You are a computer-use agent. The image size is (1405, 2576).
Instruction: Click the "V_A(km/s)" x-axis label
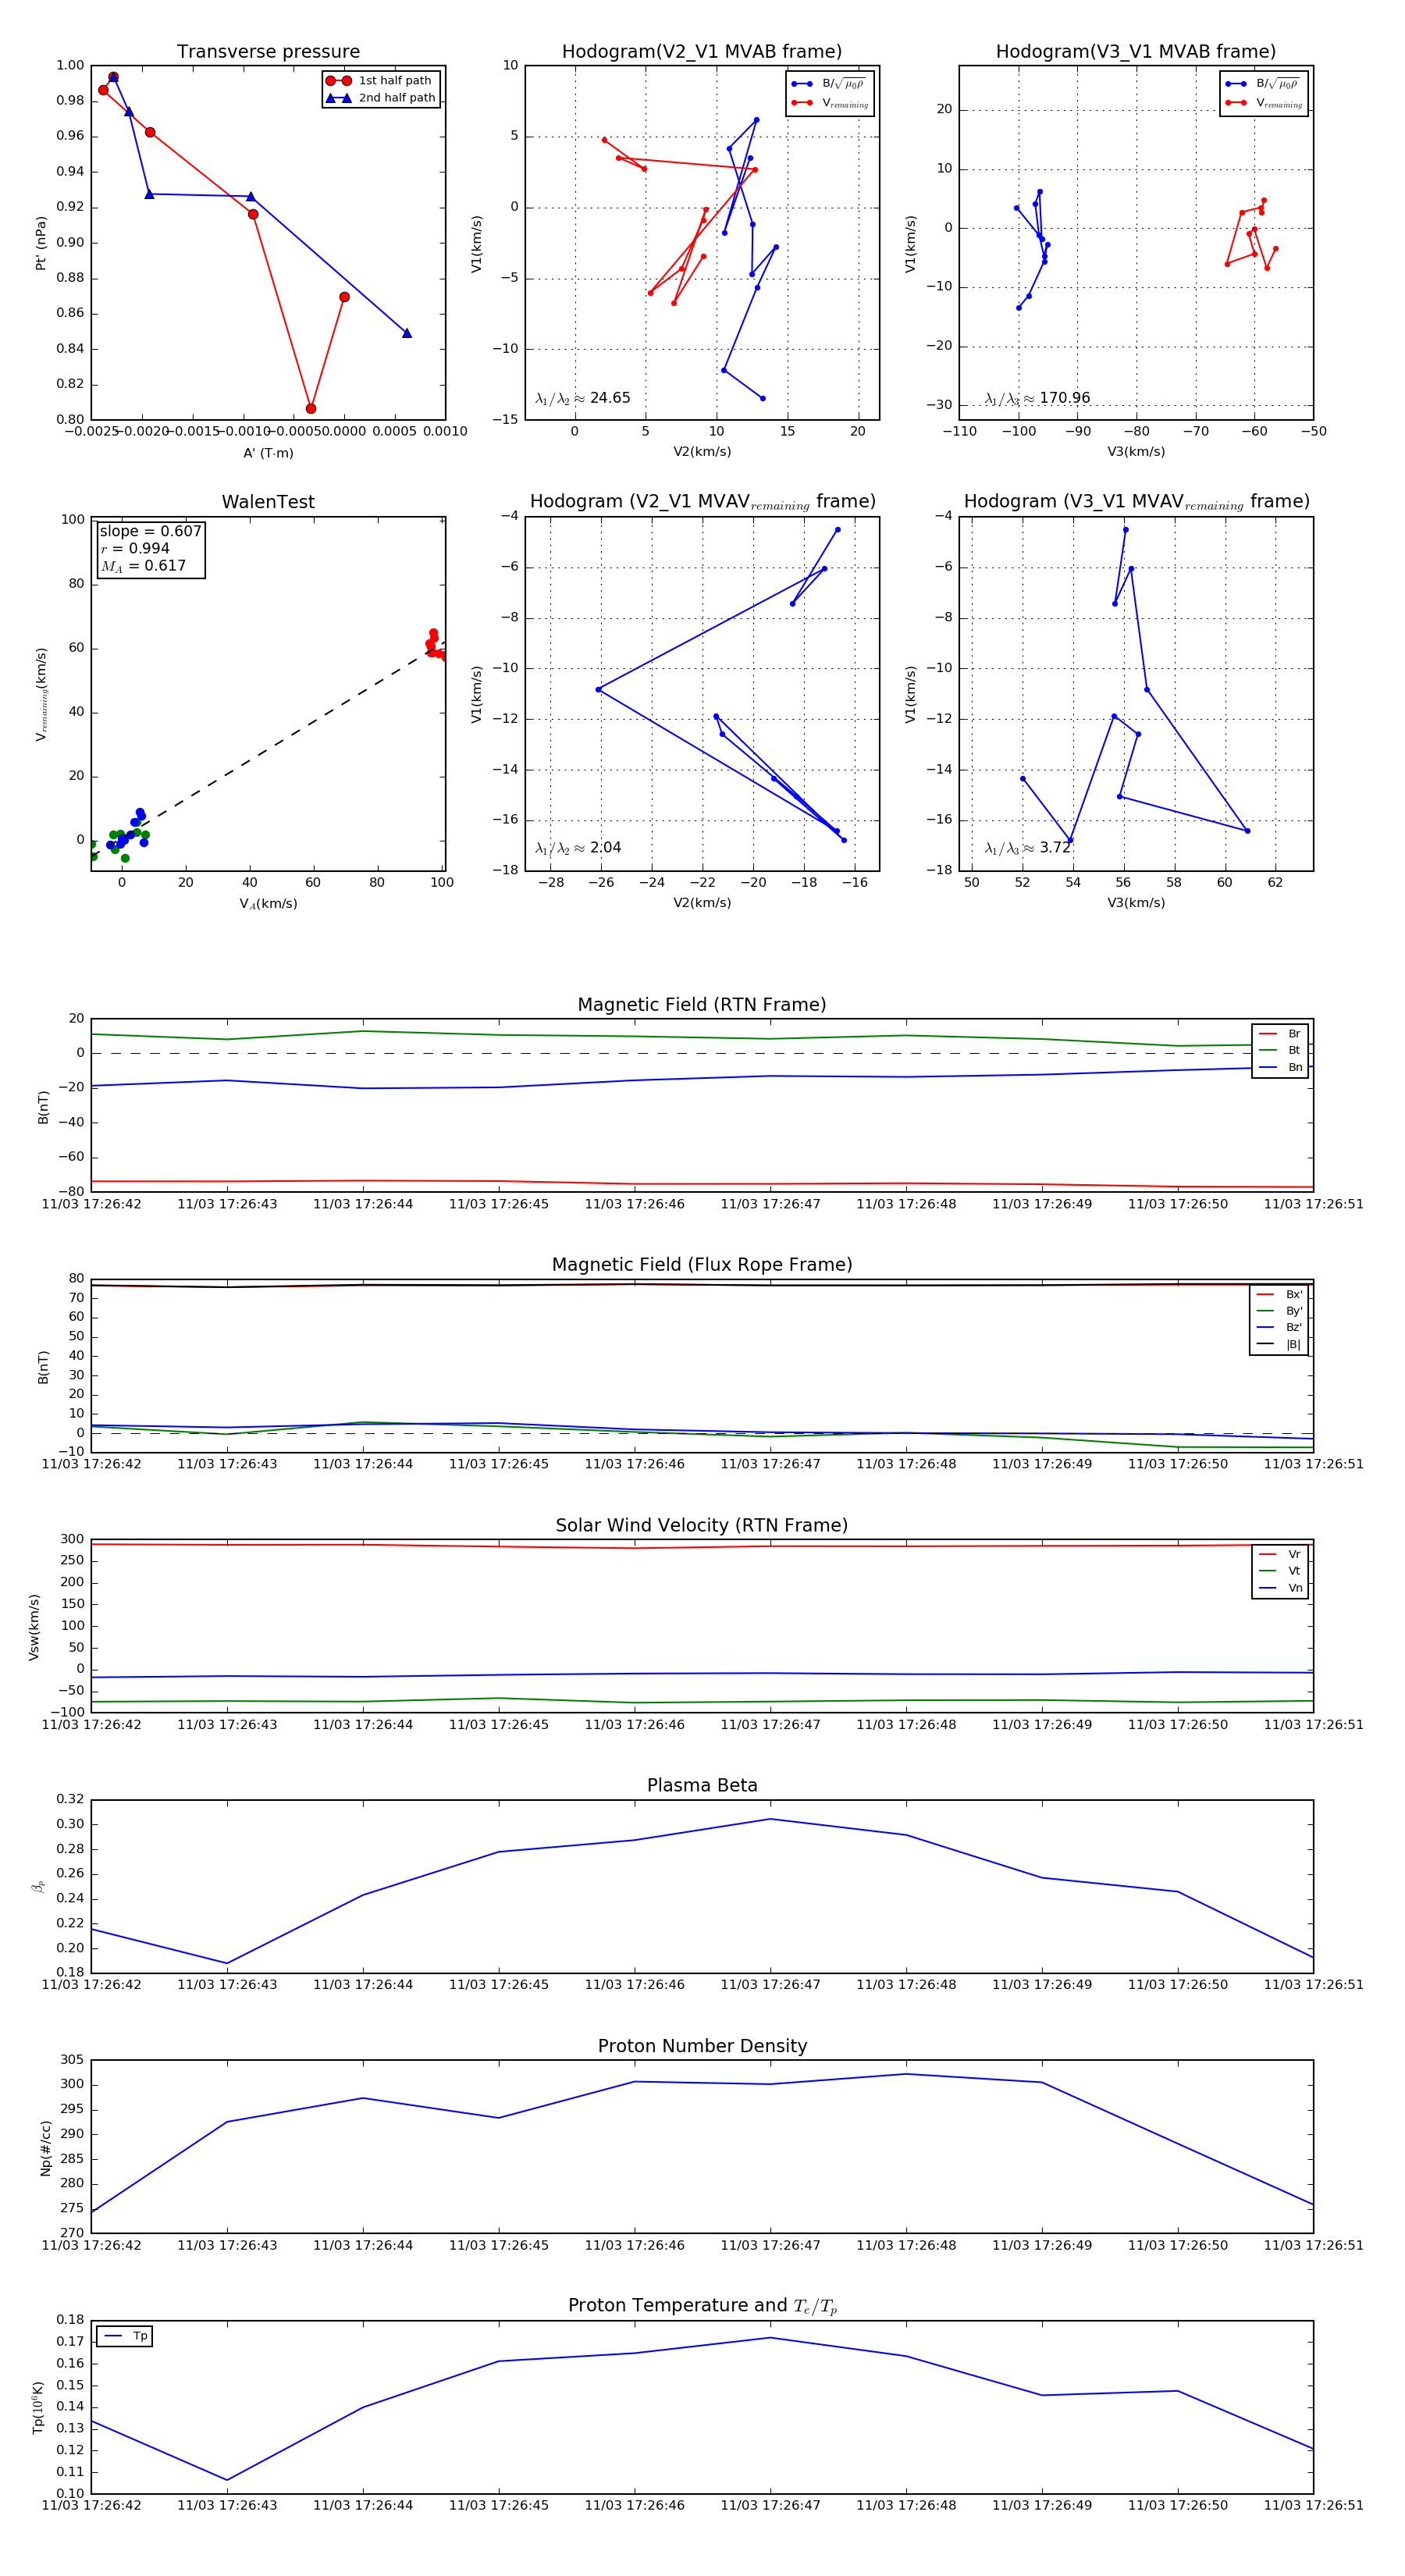268,904
